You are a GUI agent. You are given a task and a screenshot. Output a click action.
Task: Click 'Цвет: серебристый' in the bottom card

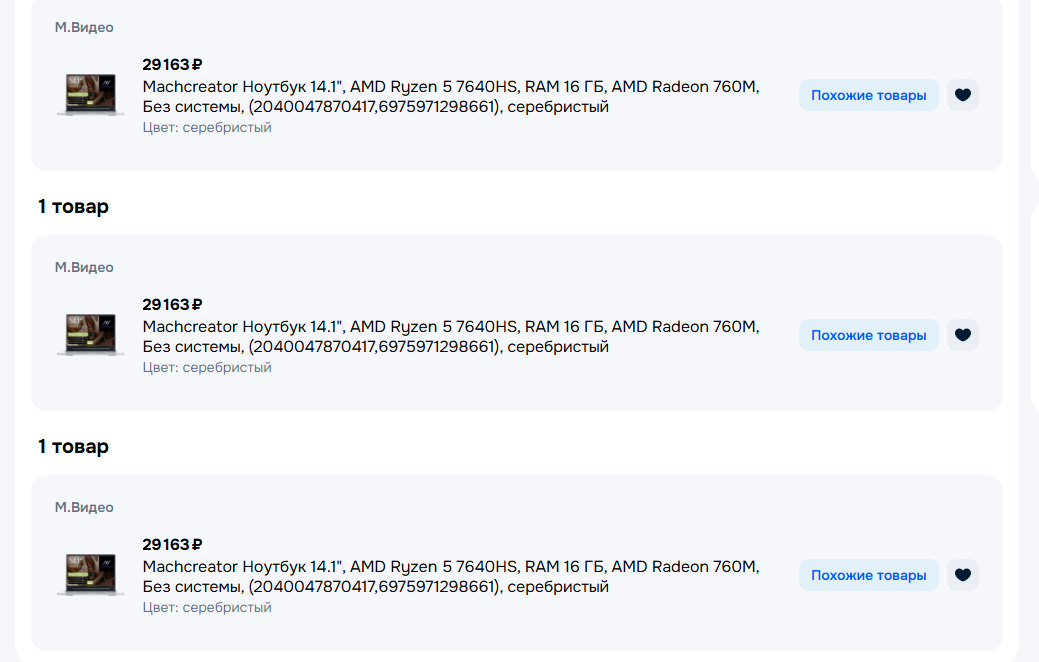[x=207, y=607]
